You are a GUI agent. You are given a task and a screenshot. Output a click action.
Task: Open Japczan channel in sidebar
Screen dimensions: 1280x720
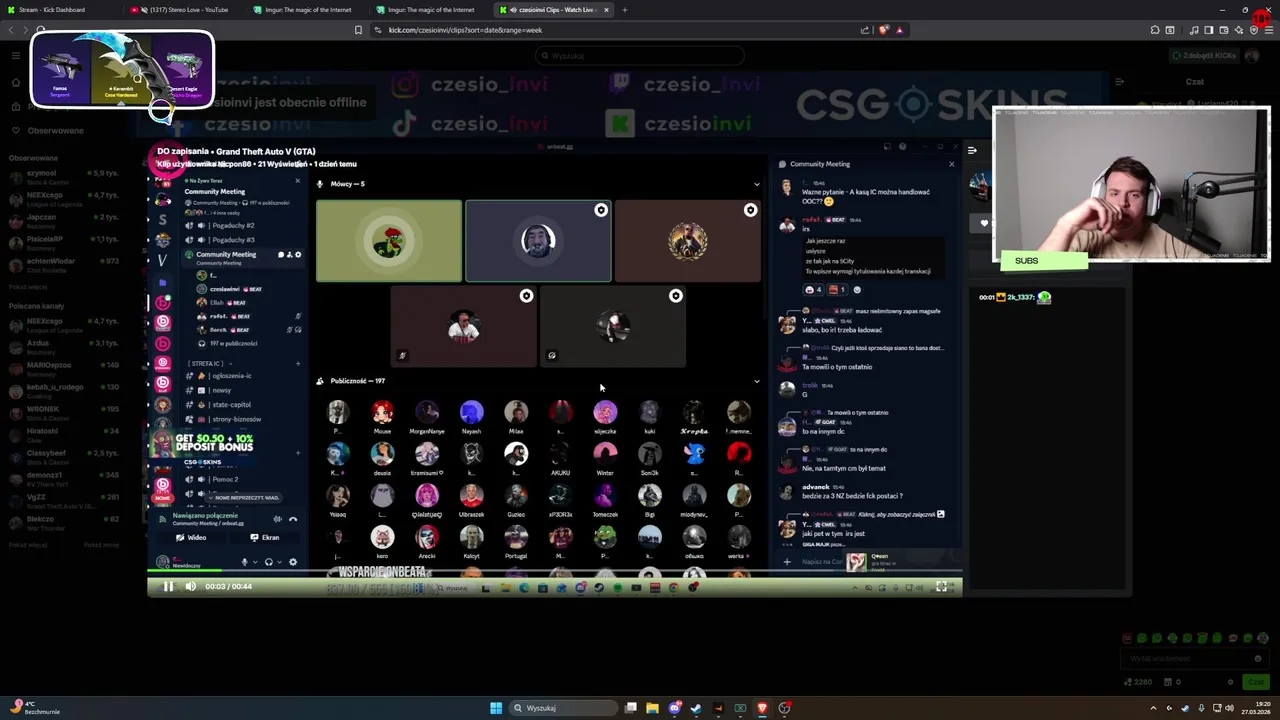click(x=65, y=219)
